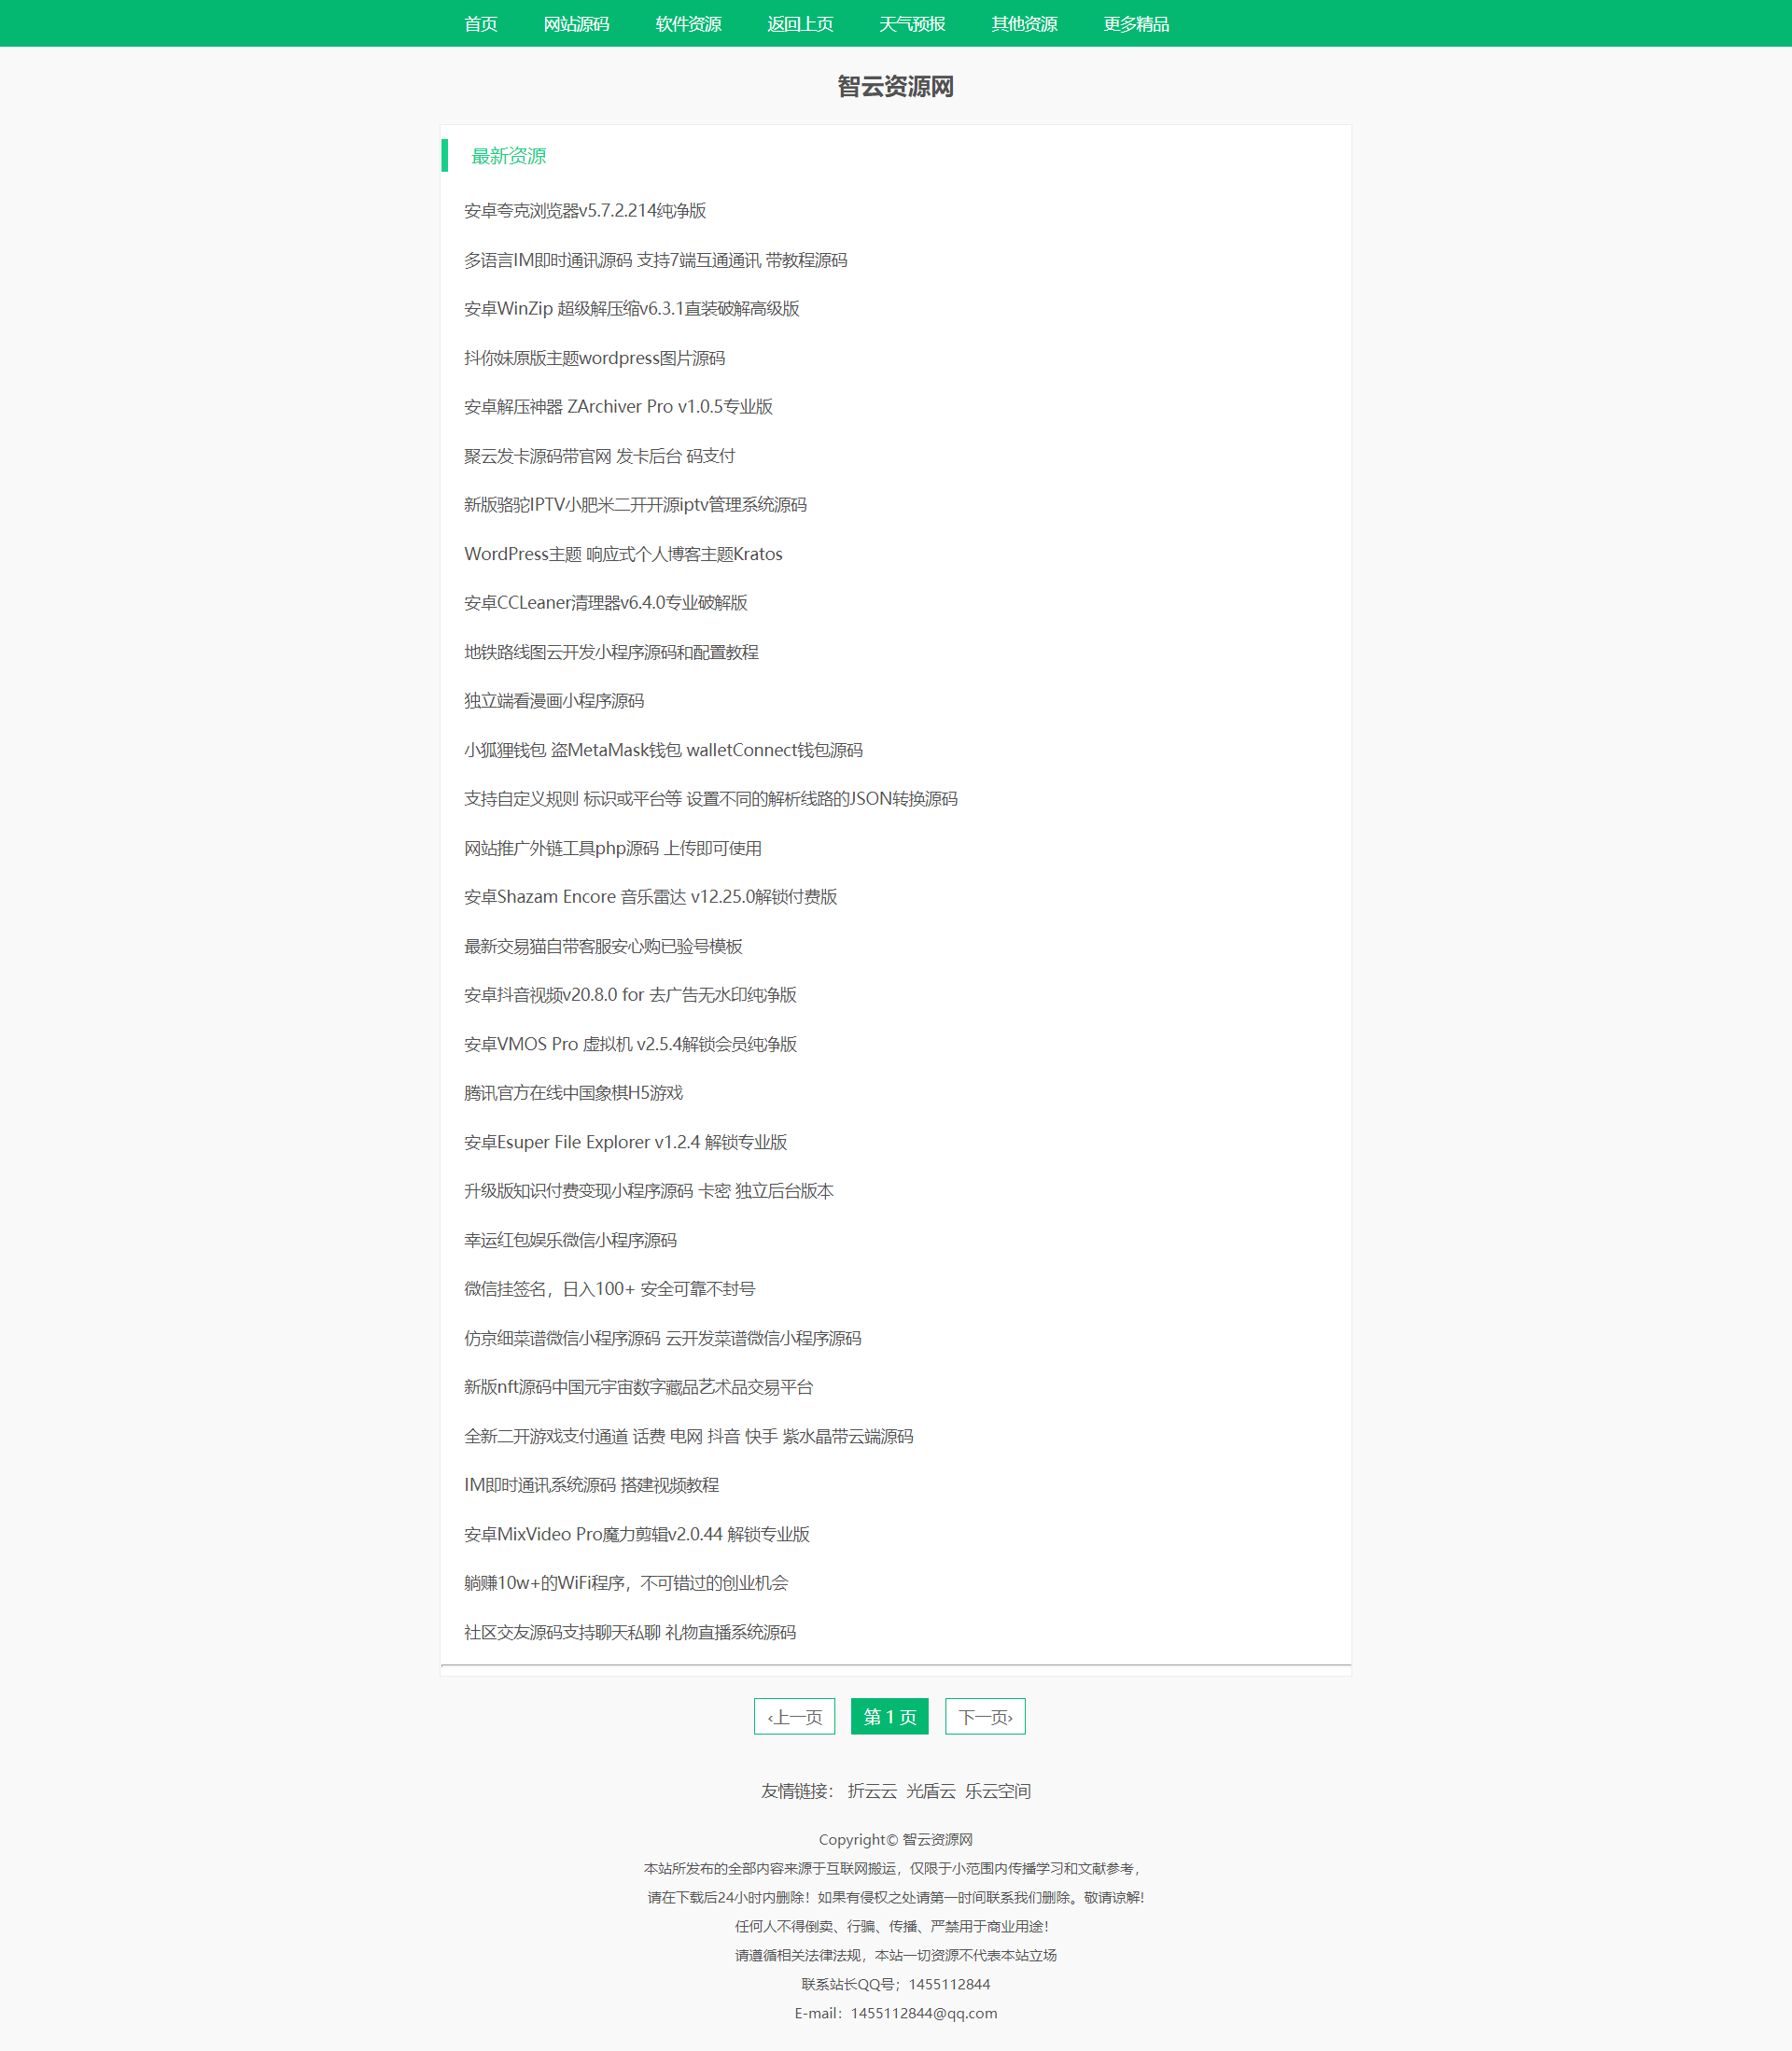The height and width of the screenshot is (2051, 1792).
Task: Click 返回上页 in the navigation bar
Action: click(800, 24)
